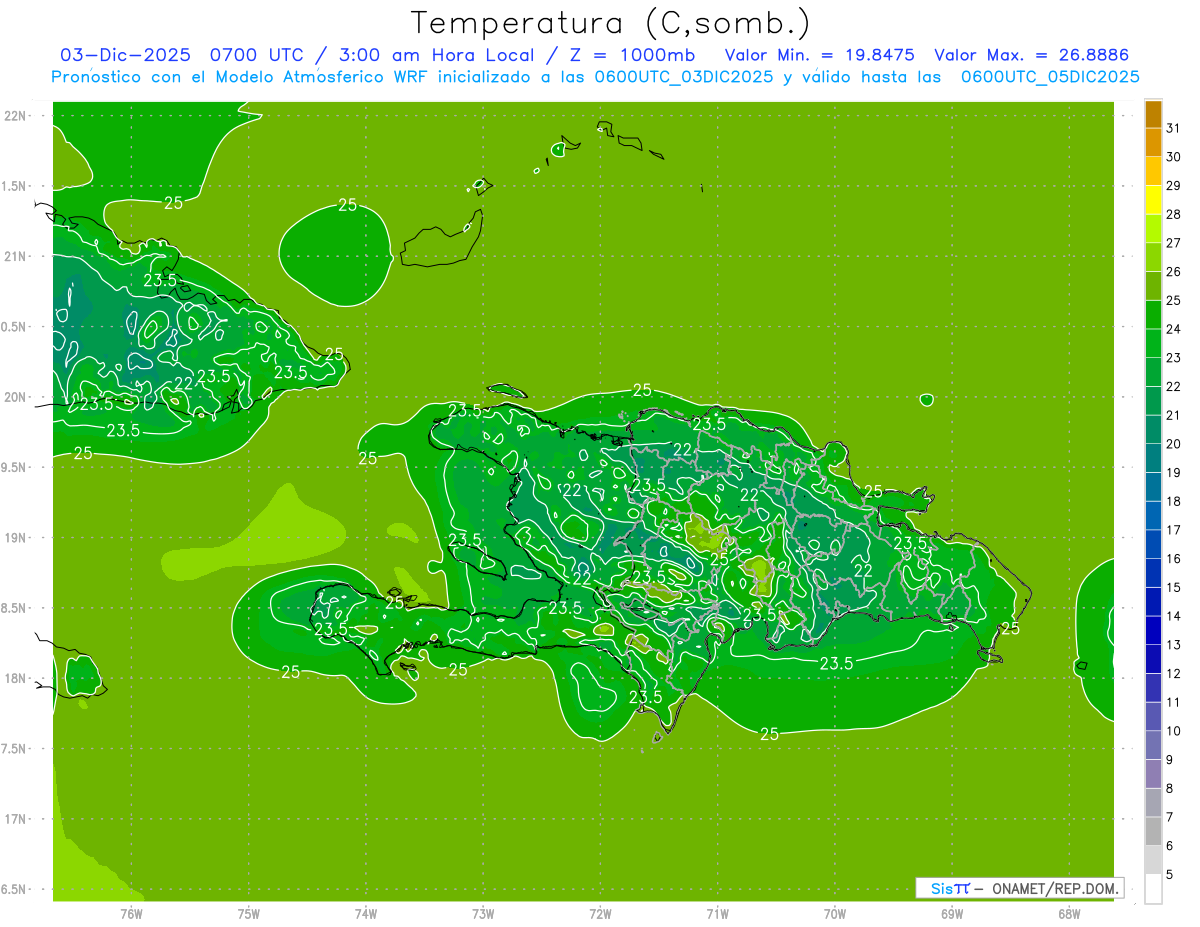This screenshot has width=1200, height=927.
Task: Click the '0600UTC_03DIC2025' initialization timestamp
Action: coord(683,77)
